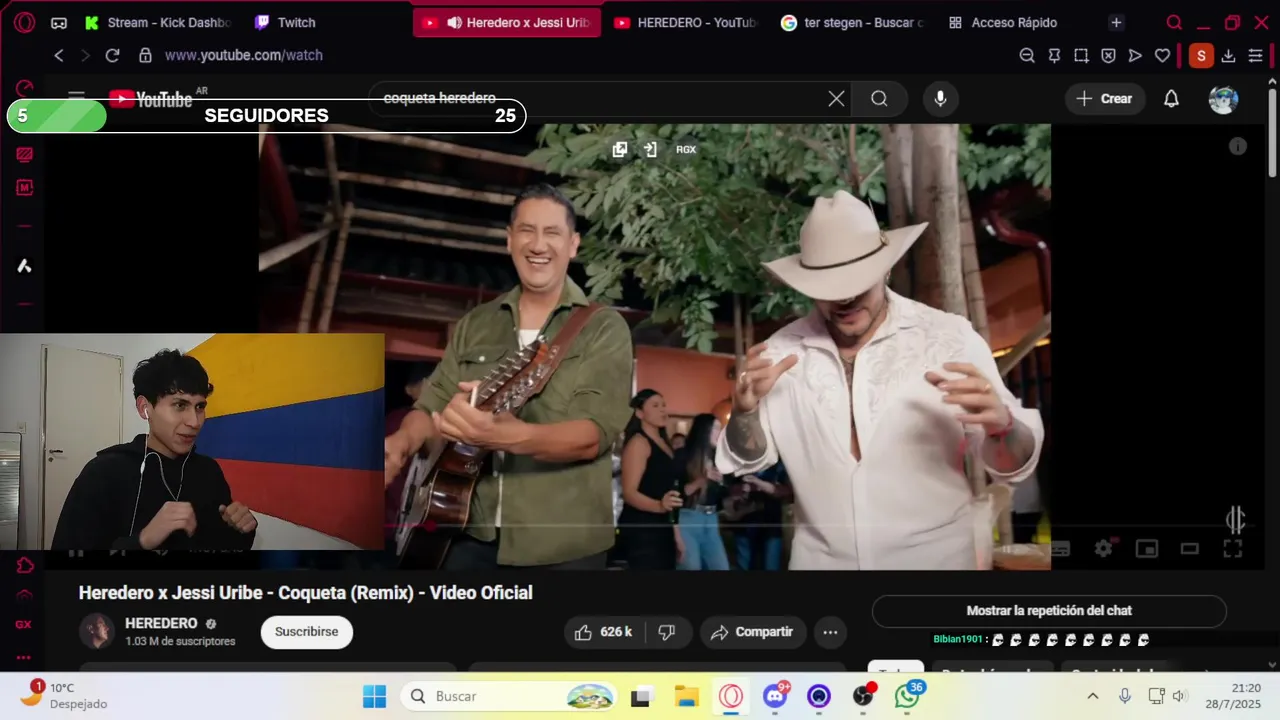Viewport: 1280px width, 720px height.
Task: Open the Windows Start menu
Action: click(x=375, y=696)
